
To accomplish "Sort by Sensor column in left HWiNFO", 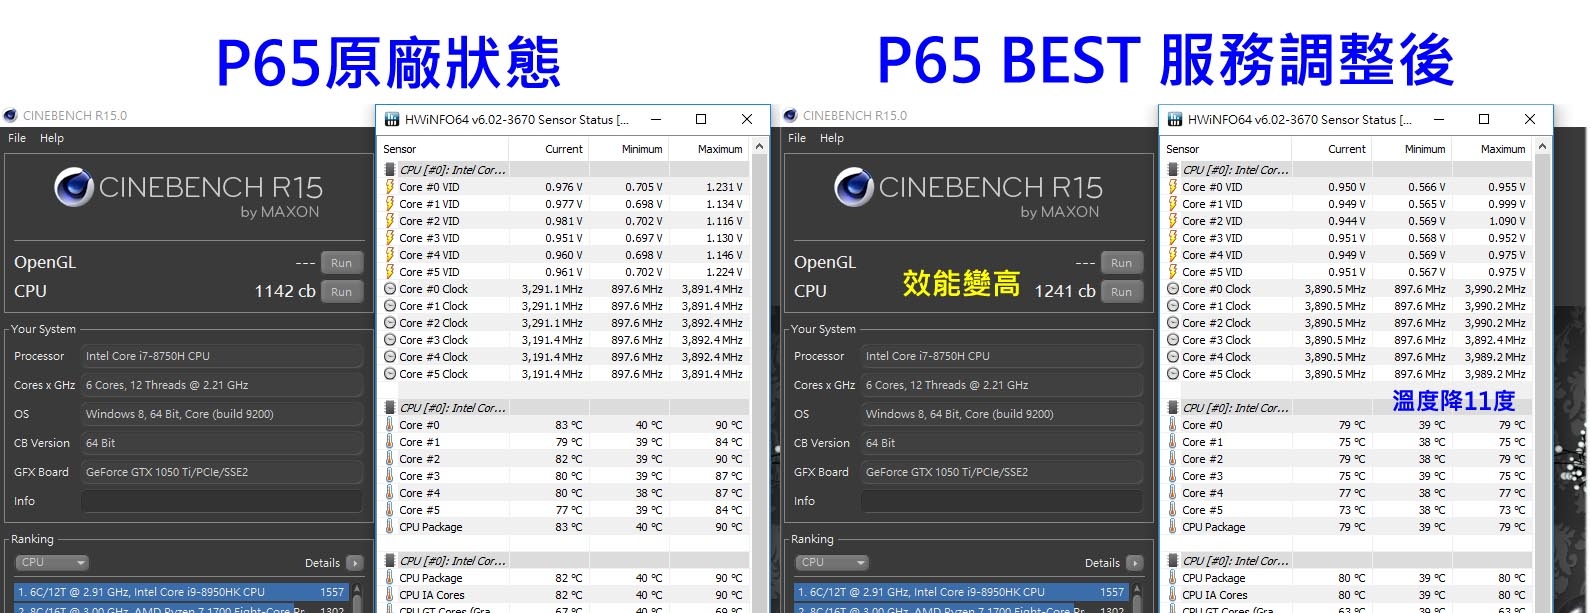I will tap(443, 149).
